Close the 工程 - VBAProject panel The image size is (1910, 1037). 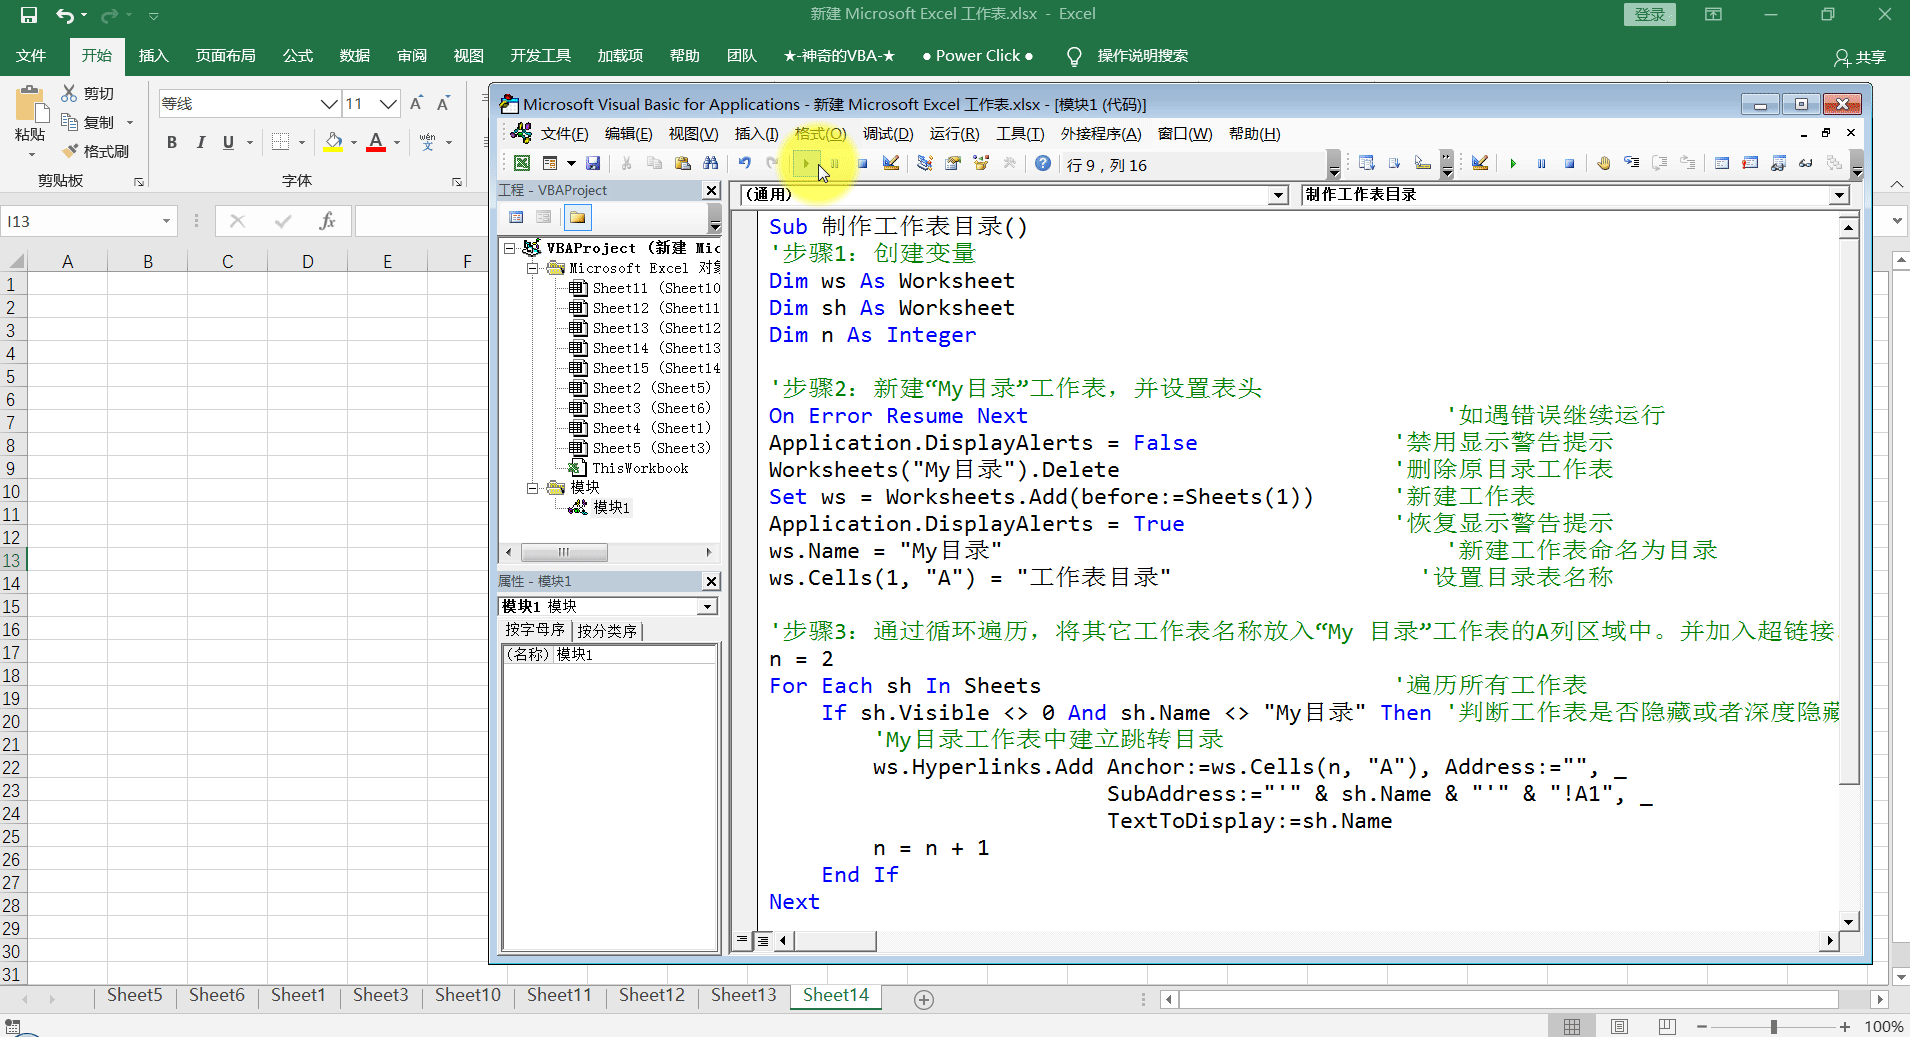pyautogui.click(x=711, y=190)
